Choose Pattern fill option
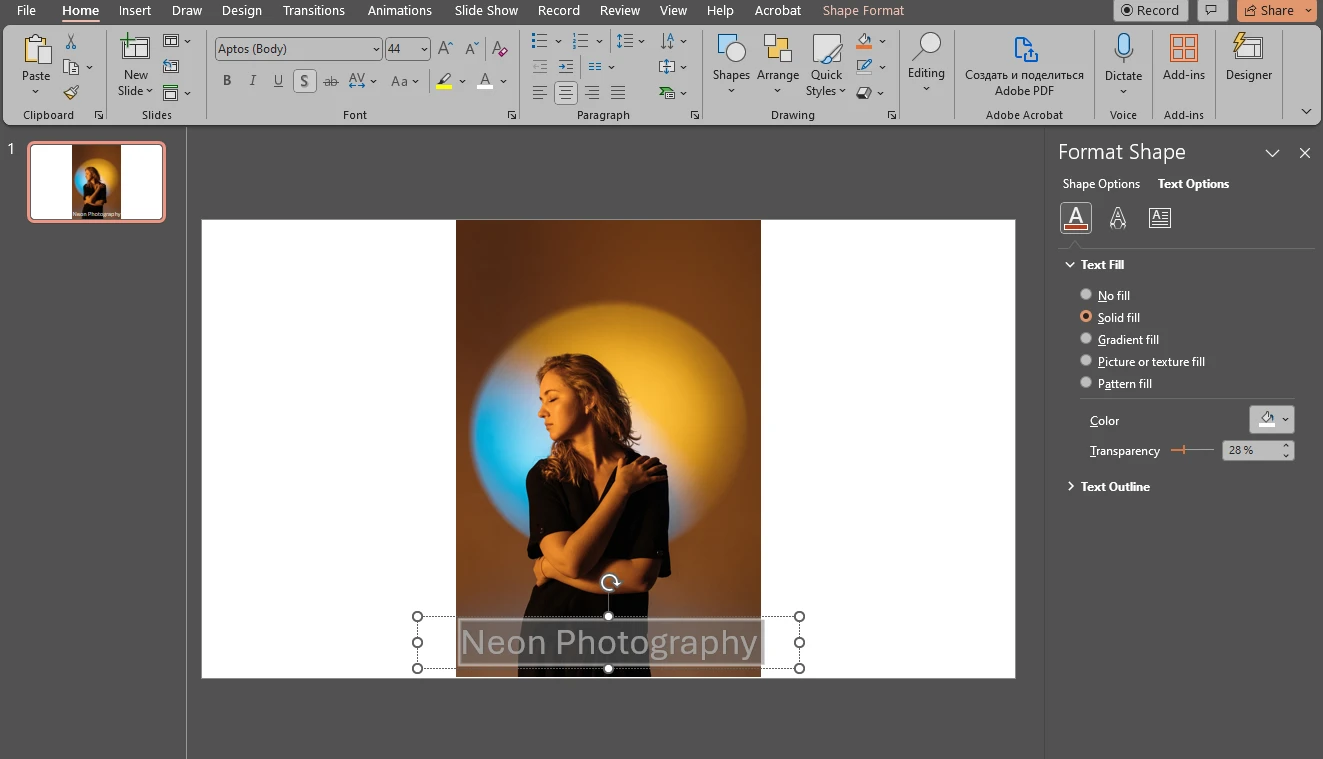Screen dimensions: 1323x759 point(1086,382)
